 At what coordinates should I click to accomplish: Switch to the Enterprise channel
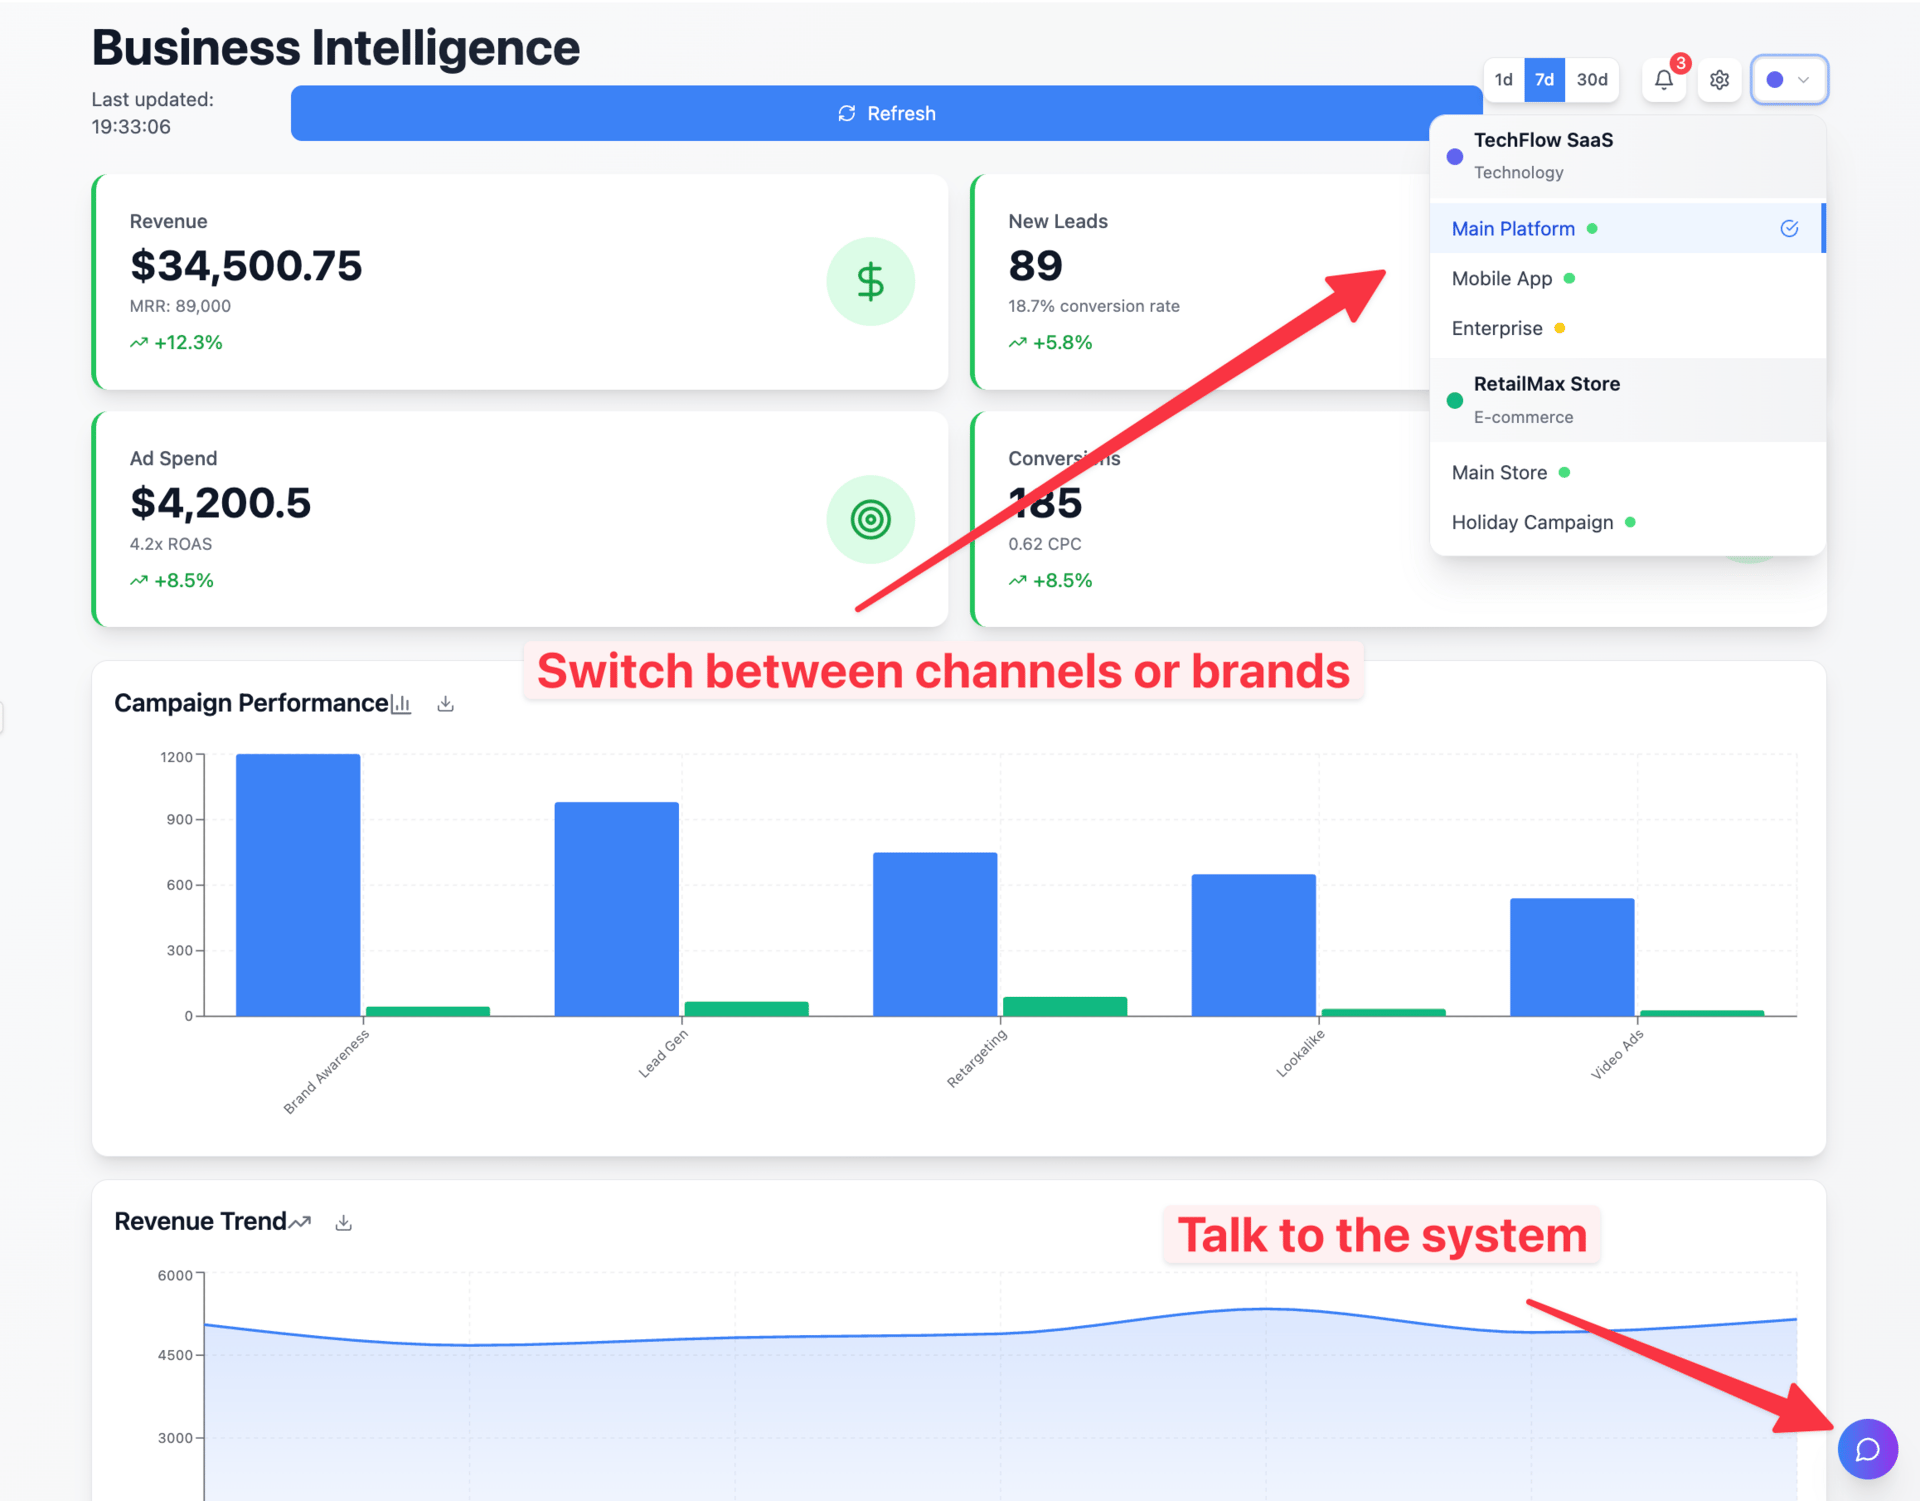point(1497,328)
